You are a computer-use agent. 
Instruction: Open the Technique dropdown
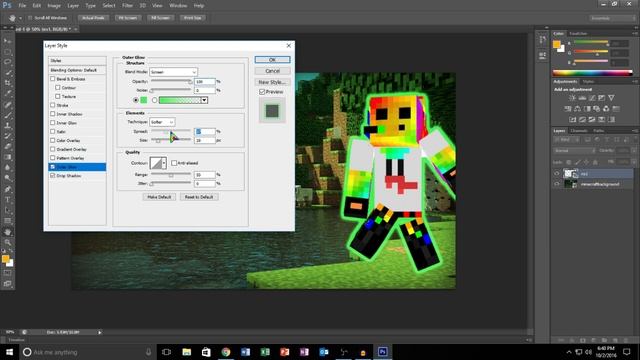tap(162, 122)
